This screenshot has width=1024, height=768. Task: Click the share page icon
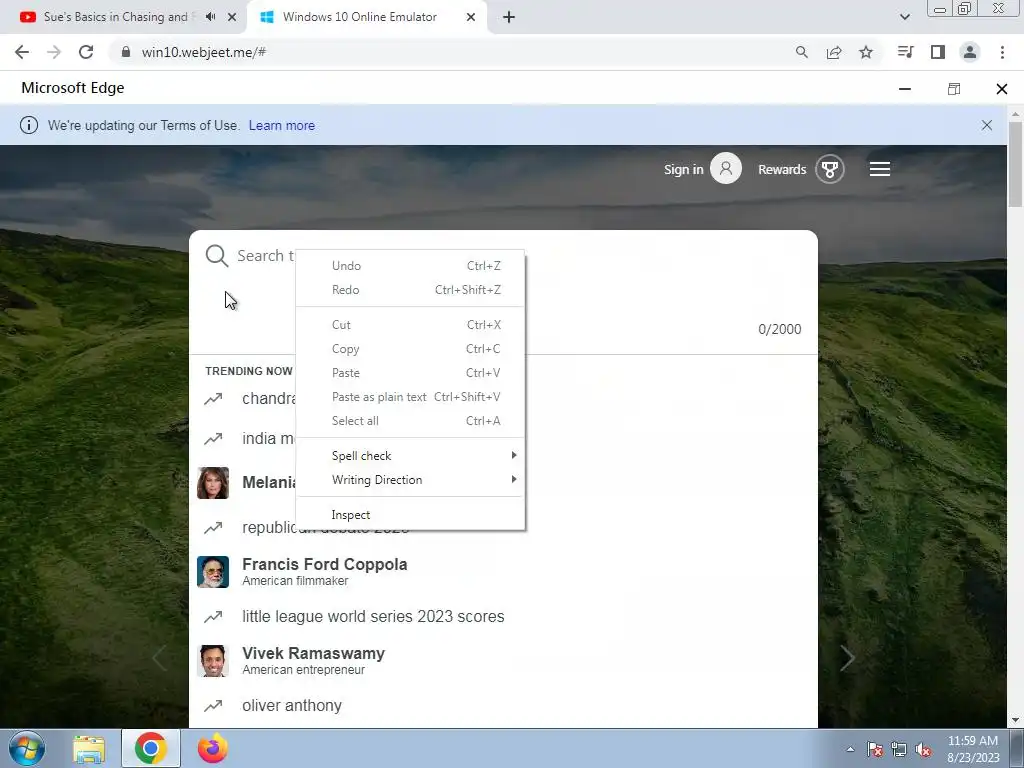[834, 52]
